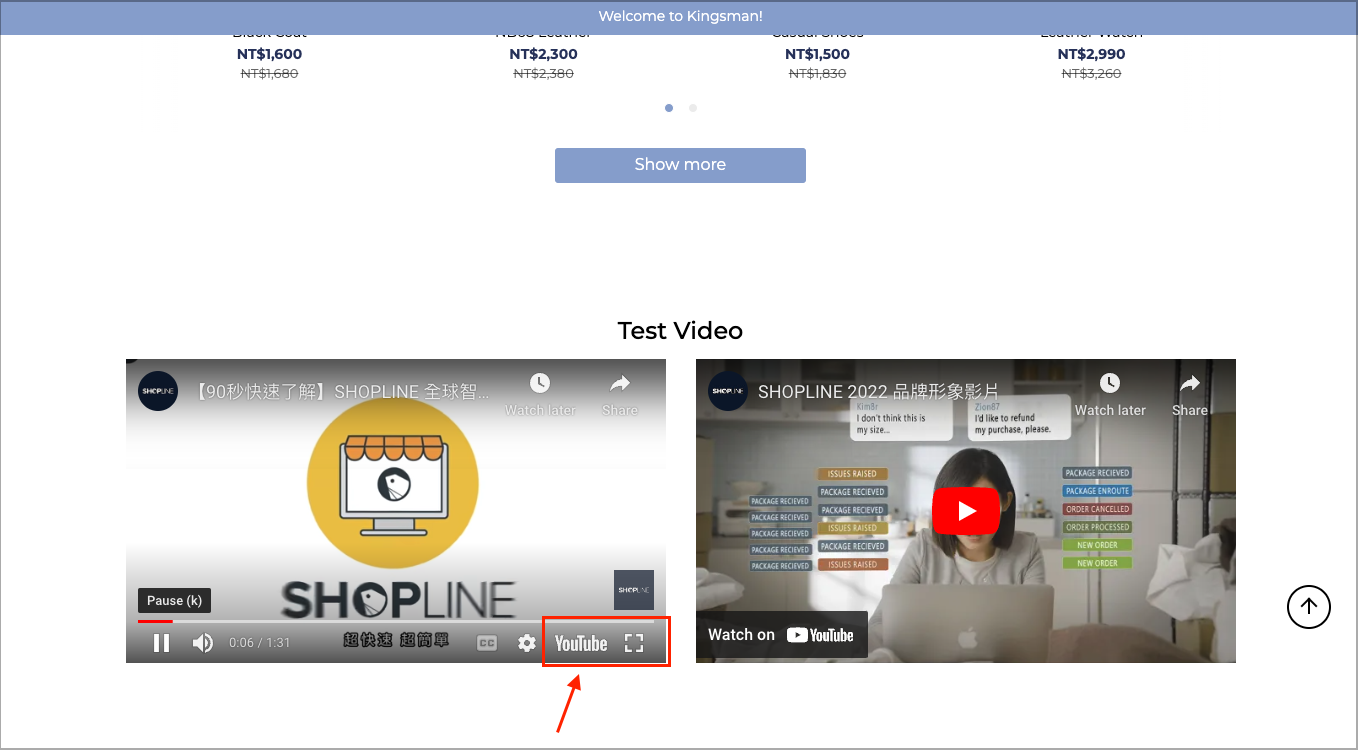Share the 90秒 SHOPLINE video
The height and width of the screenshot is (750, 1358).
pos(620,395)
